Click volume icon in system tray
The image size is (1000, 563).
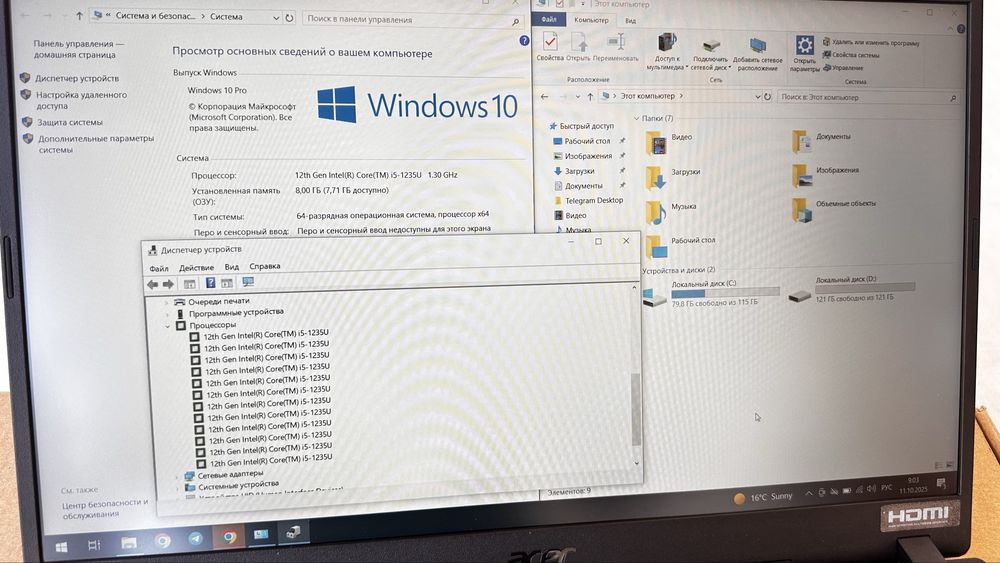tap(871, 489)
